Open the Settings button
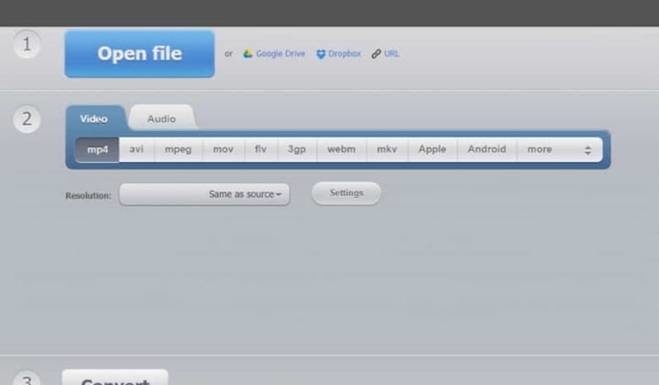The image size is (659, 385). coord(346,193)
